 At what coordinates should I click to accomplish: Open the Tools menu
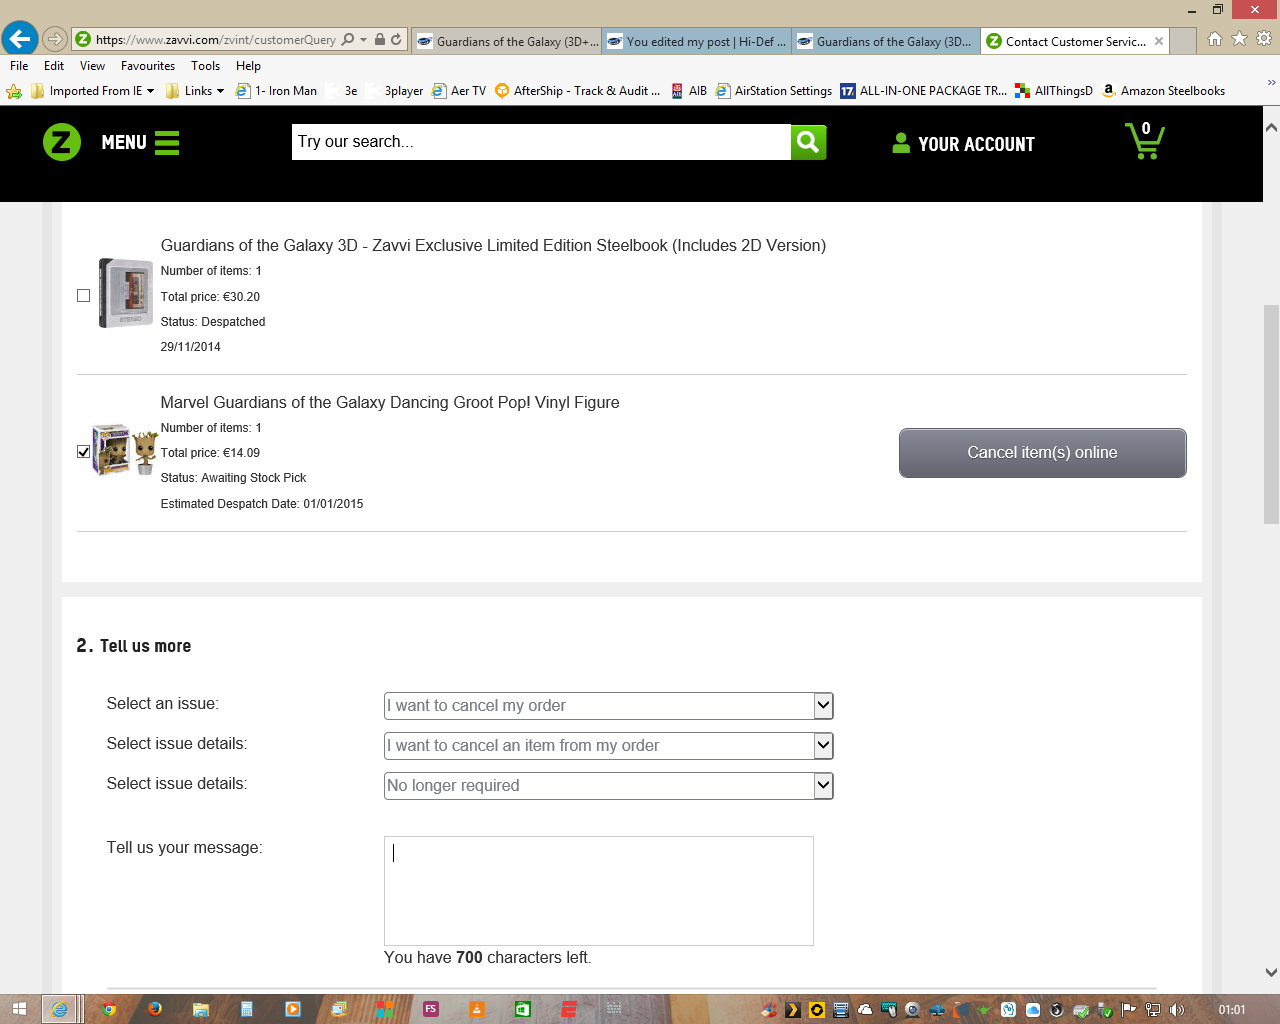[x=205, y=66]
